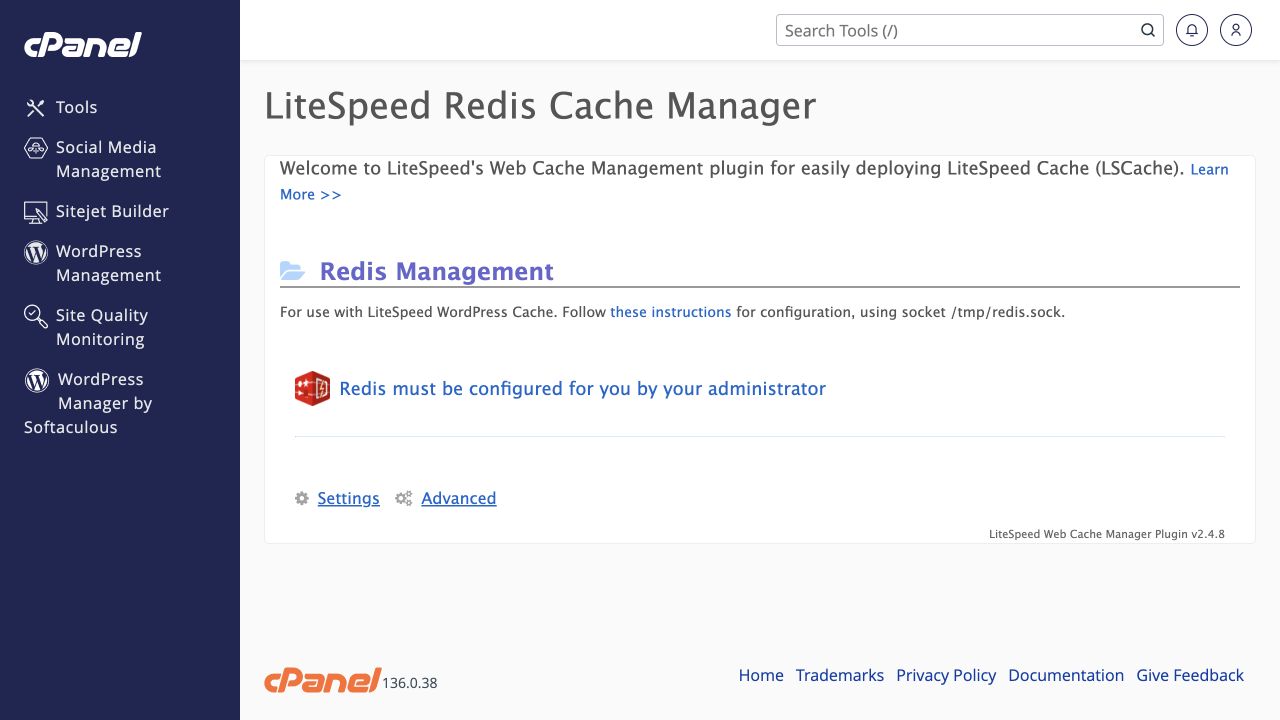Click the search magnifier icon
Image resolution: width=1280 pixels, height=720 pixels.
coord(1148,30)
